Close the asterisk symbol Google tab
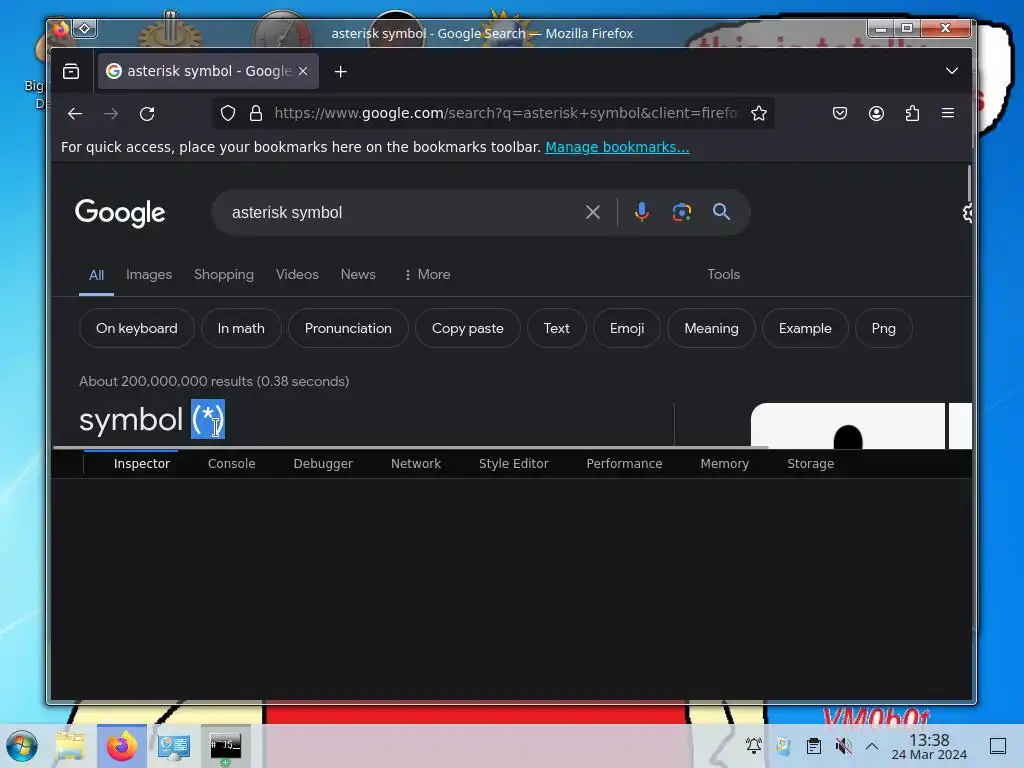The image size is (1024, 768). [303, 71]
